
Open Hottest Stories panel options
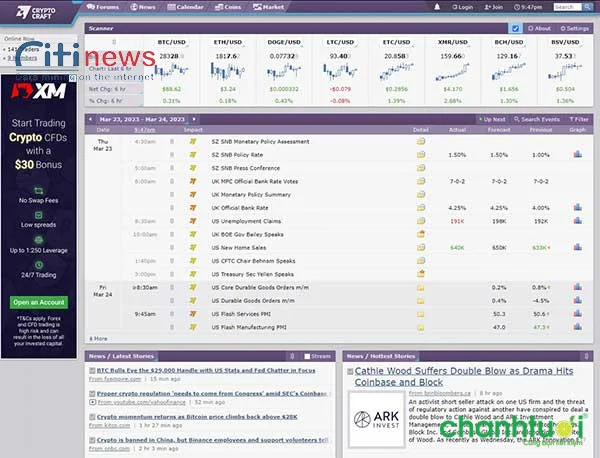click(x=587, y=356)
